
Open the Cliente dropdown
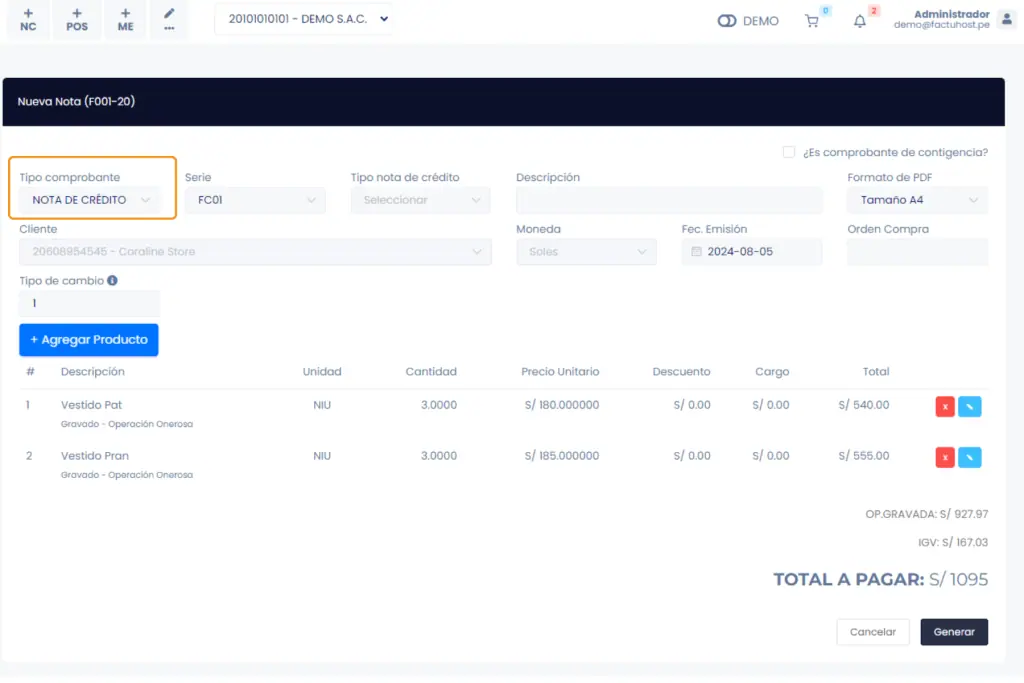[x=255, y=251]
